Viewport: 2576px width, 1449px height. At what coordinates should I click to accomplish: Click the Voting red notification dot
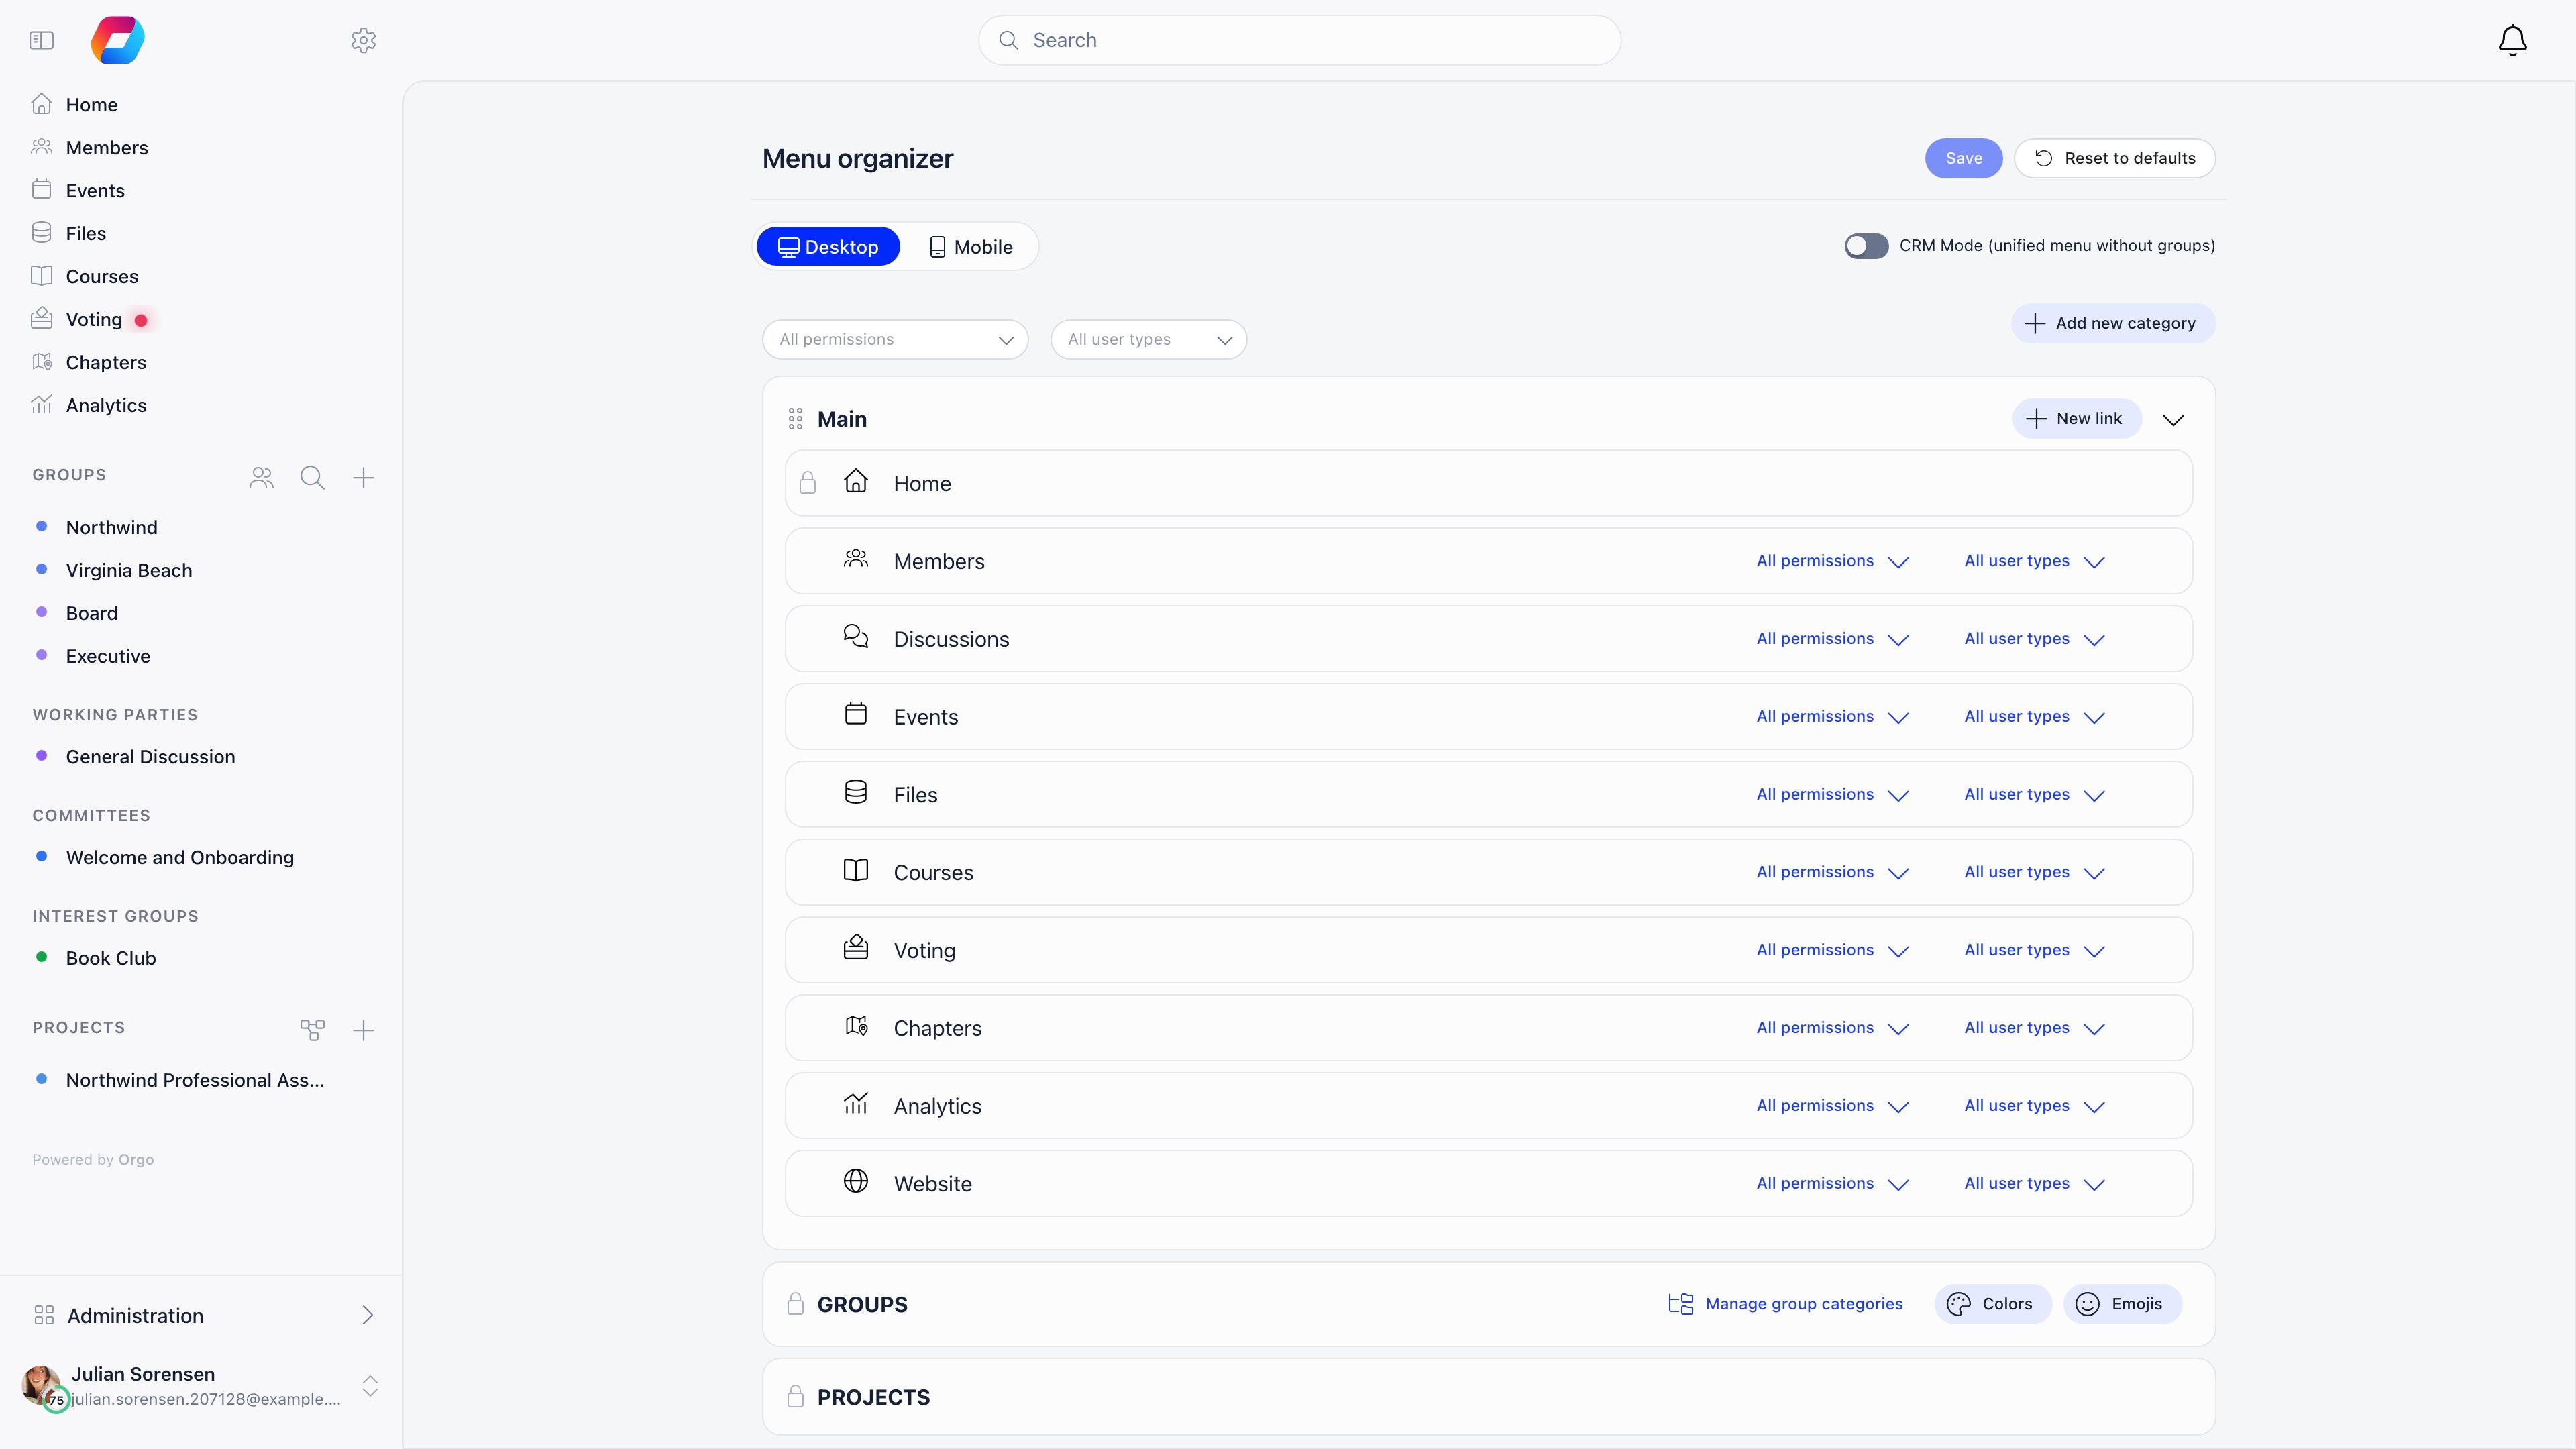[141, 321]
